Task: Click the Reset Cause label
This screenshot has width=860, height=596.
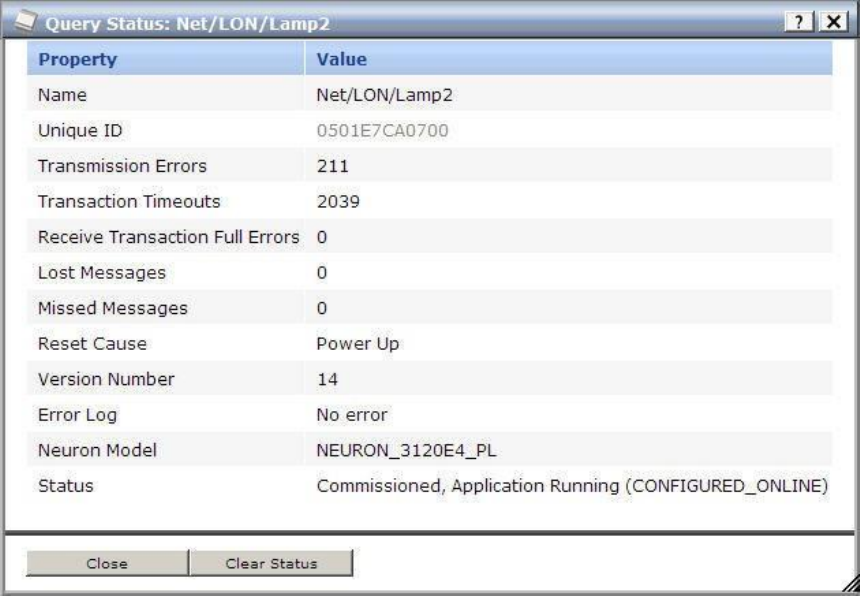Action: pos(92,344)
